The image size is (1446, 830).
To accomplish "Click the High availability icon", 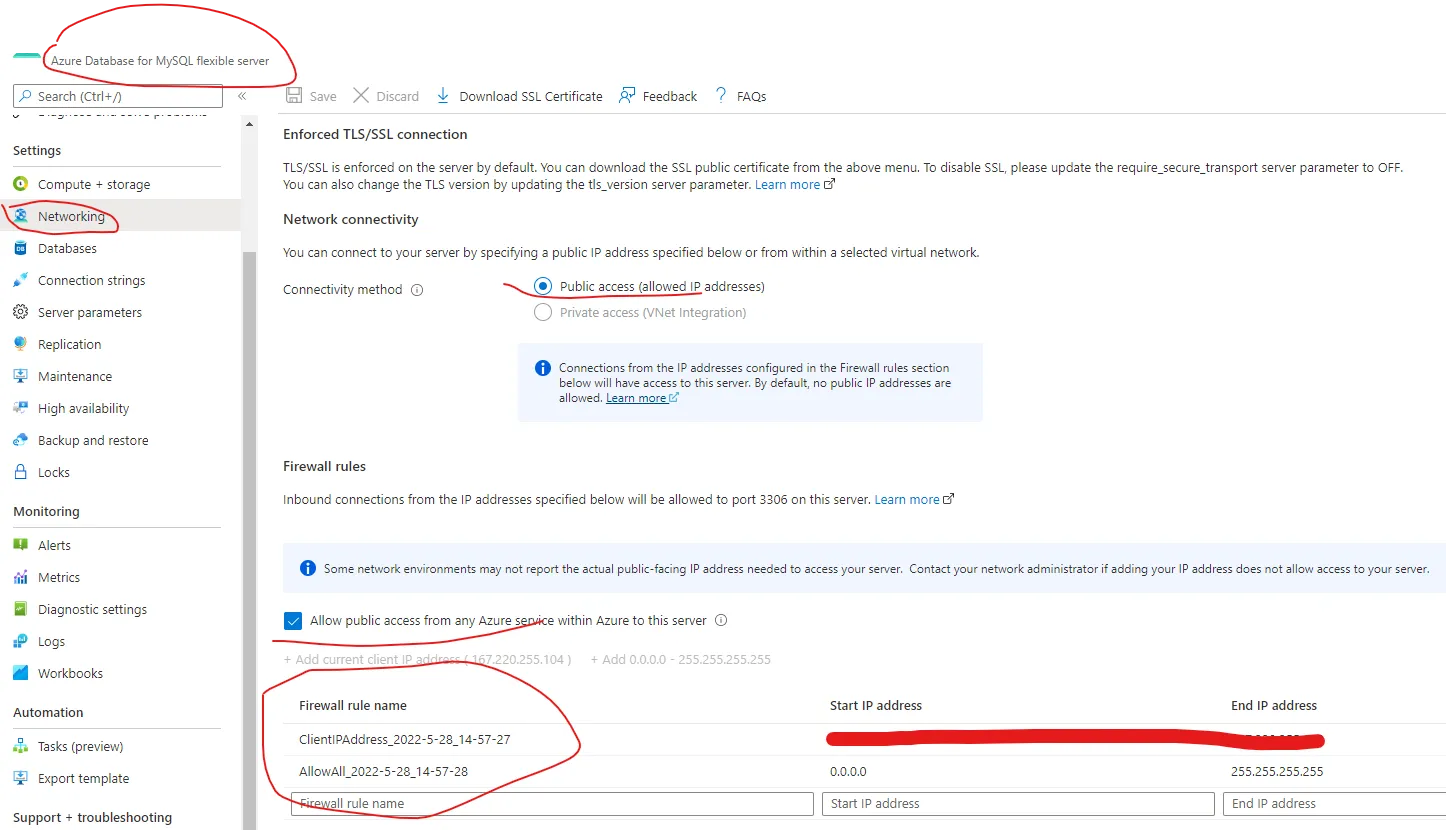I will 20,408.
